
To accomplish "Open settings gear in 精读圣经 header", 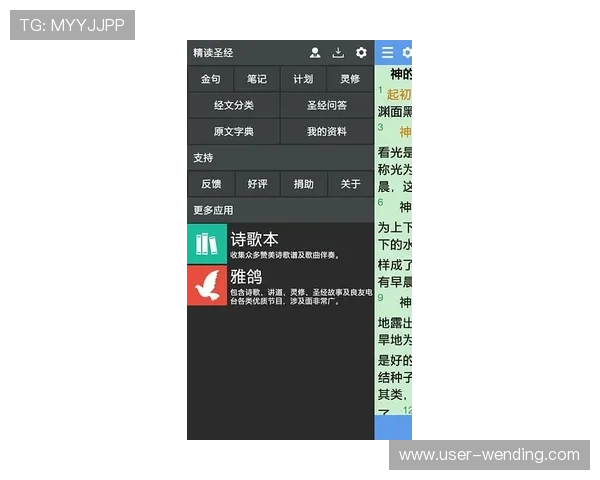I will tap(361, 52).
